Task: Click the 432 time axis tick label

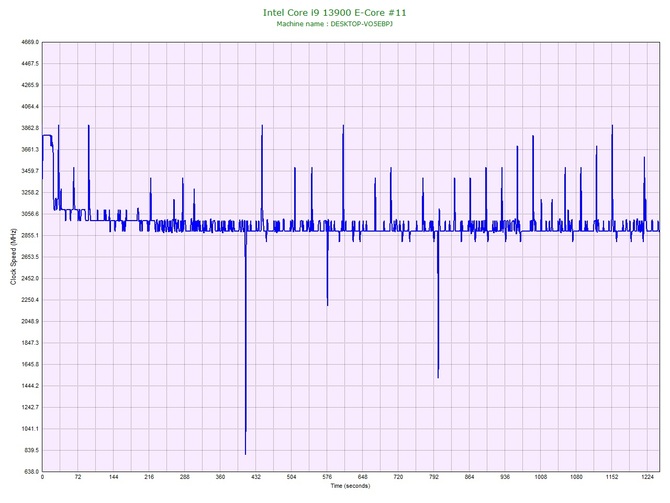Action: [x=256, y=477]
